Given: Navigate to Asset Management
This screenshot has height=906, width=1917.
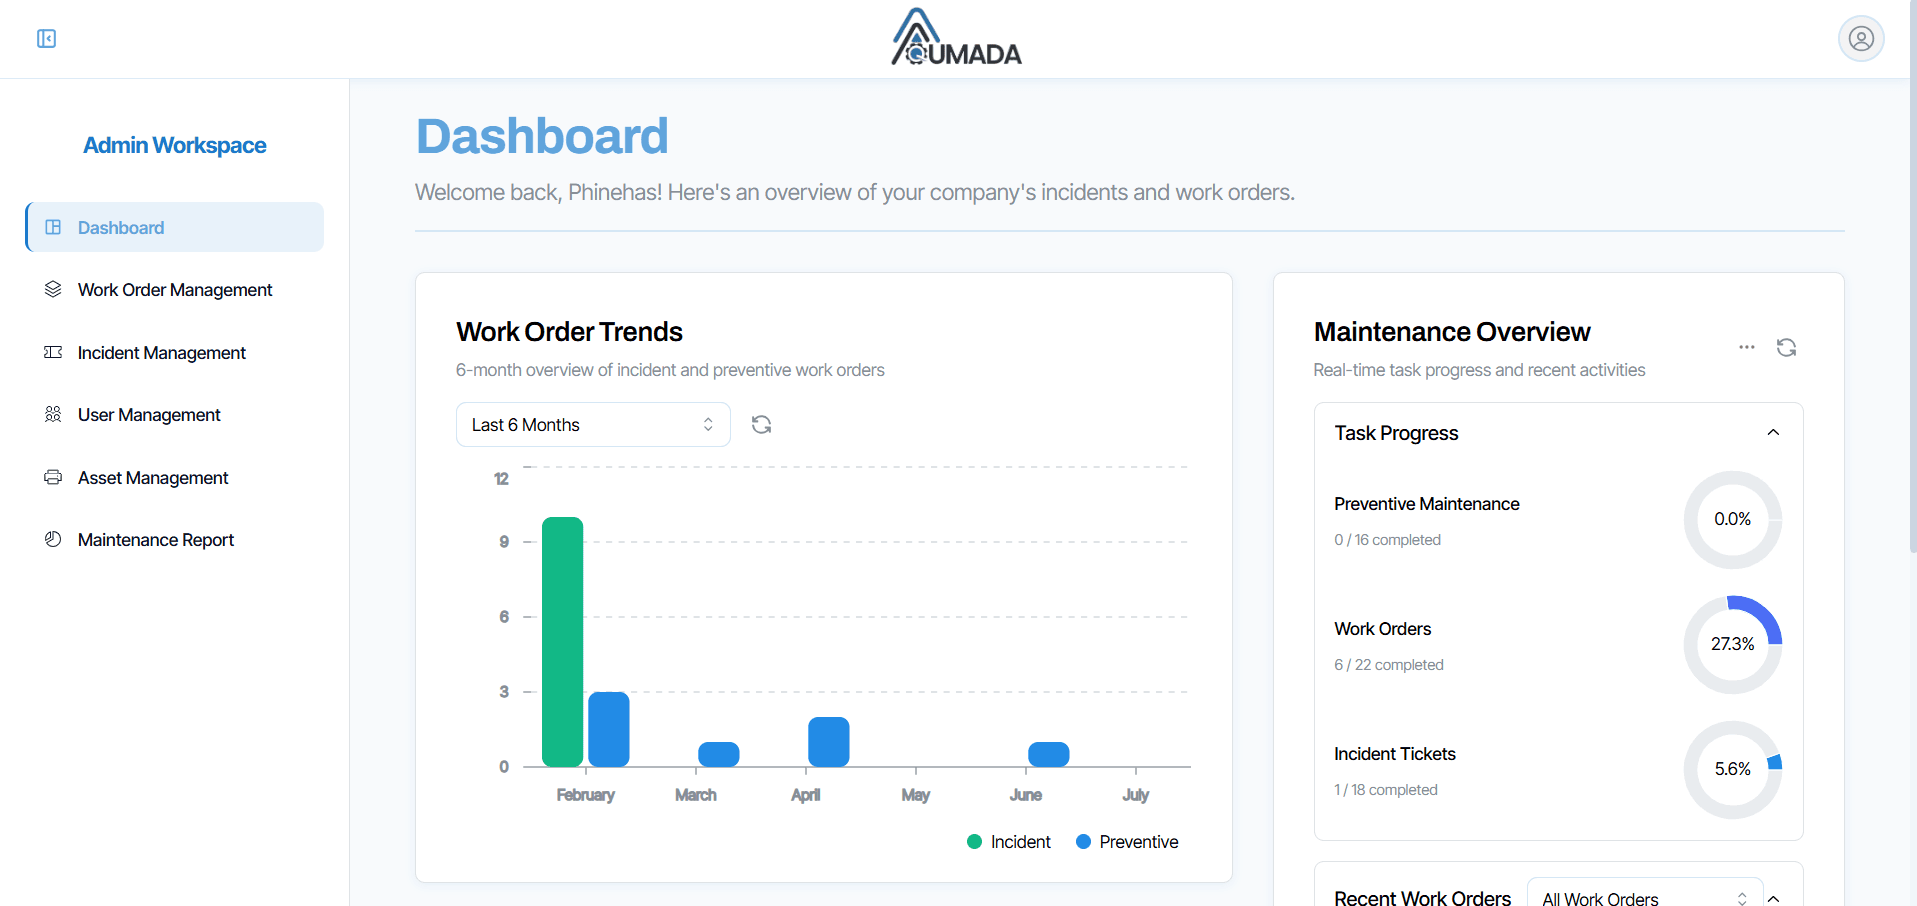Looking at the screenshot, I should coord(175,477).
